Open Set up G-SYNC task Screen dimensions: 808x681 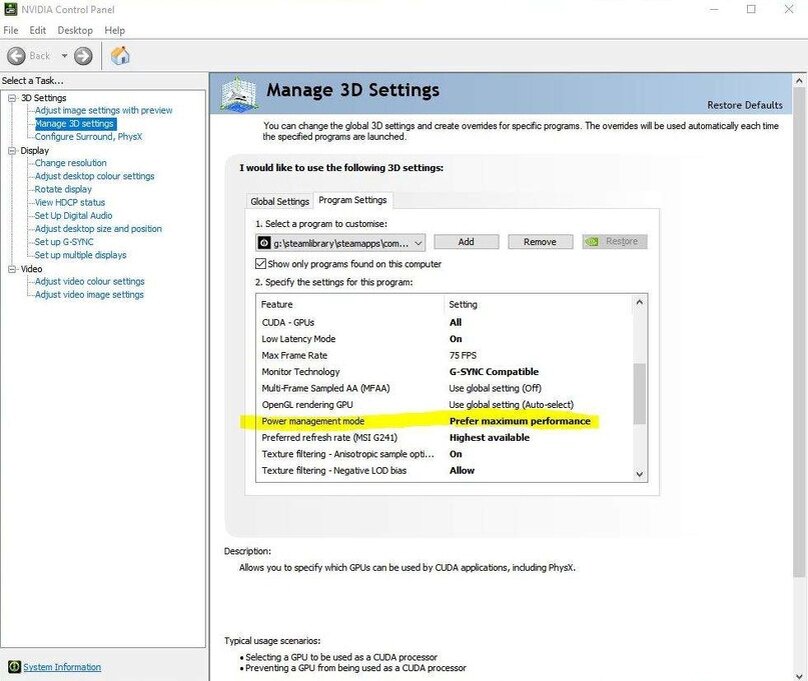point(64,242)
